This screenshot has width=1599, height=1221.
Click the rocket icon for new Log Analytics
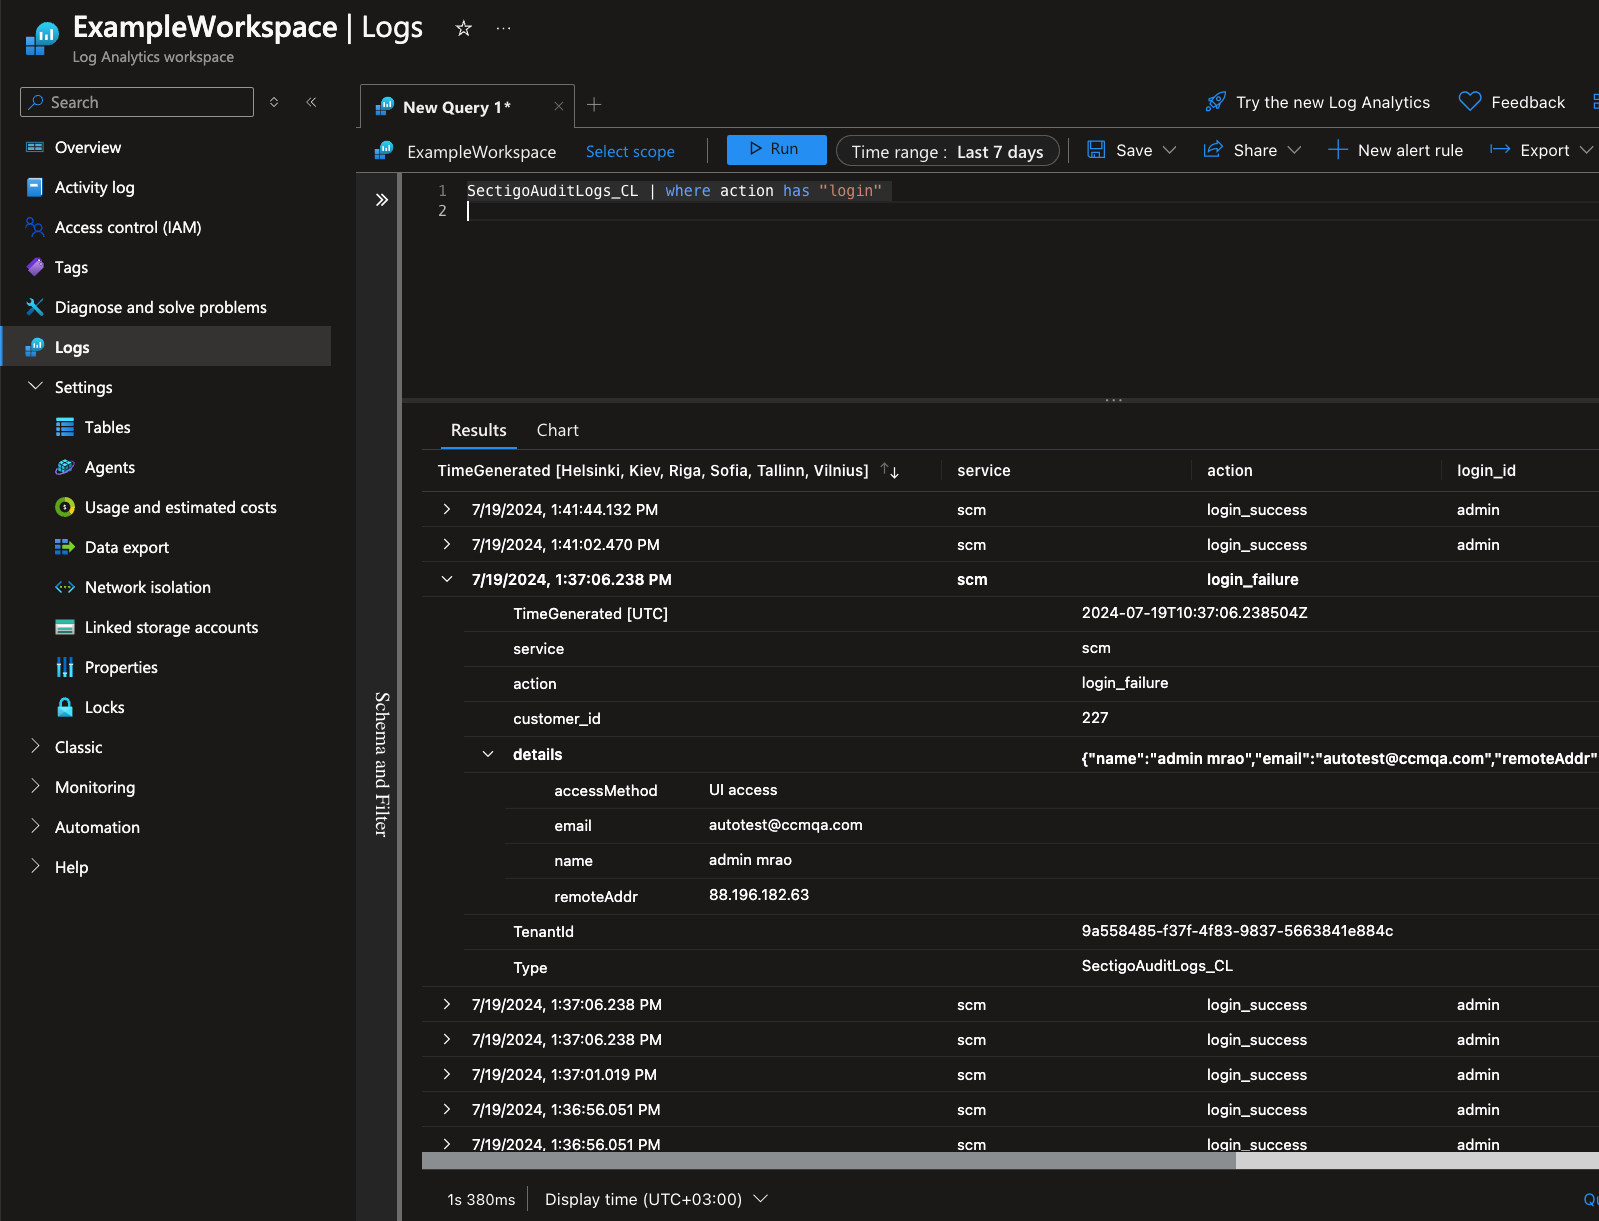tap(1216, 102)
